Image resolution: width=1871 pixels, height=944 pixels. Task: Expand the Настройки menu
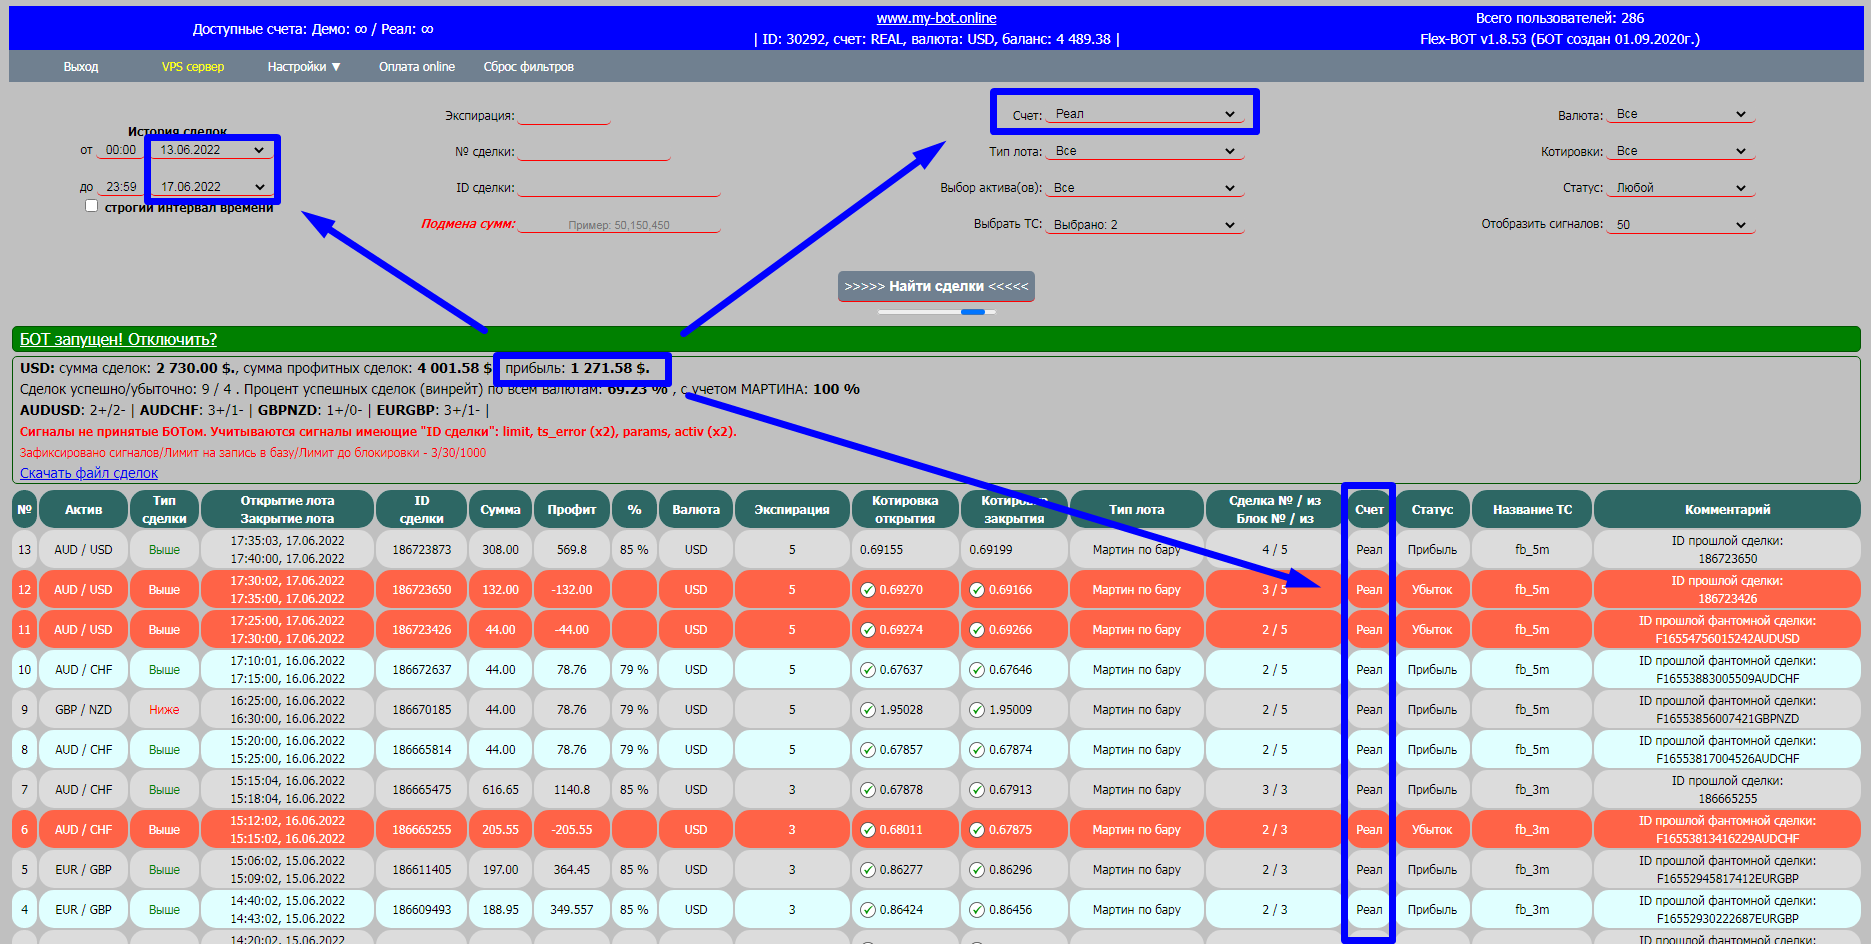pos(304,67)
